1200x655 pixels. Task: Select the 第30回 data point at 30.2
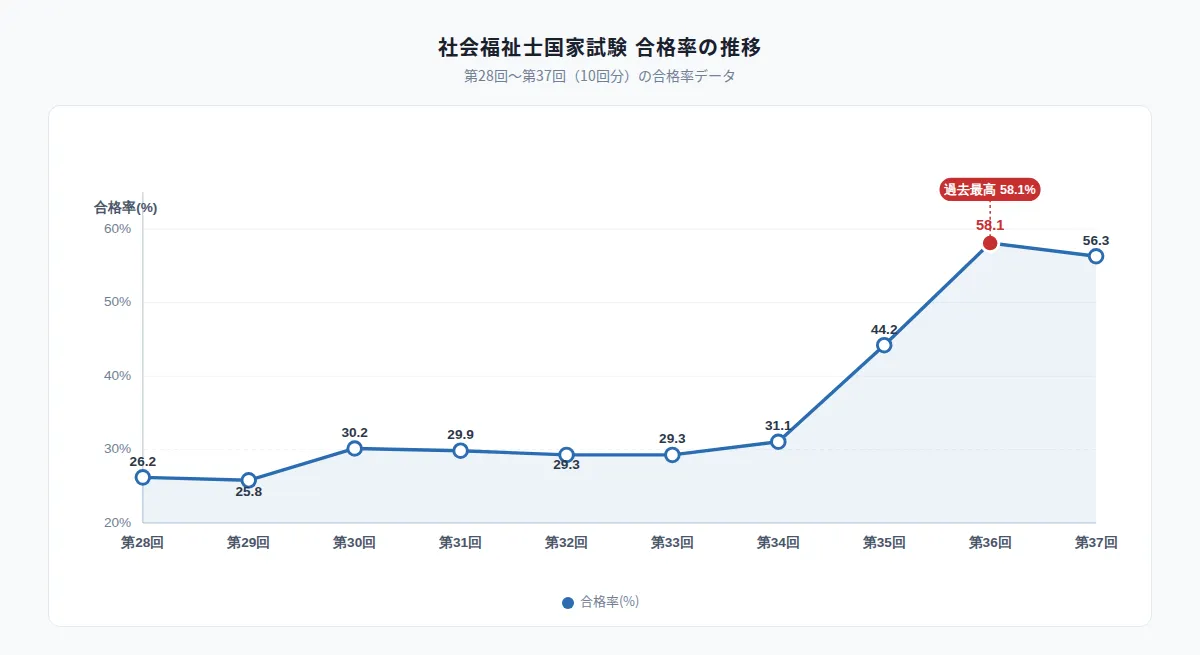point(355,448)
